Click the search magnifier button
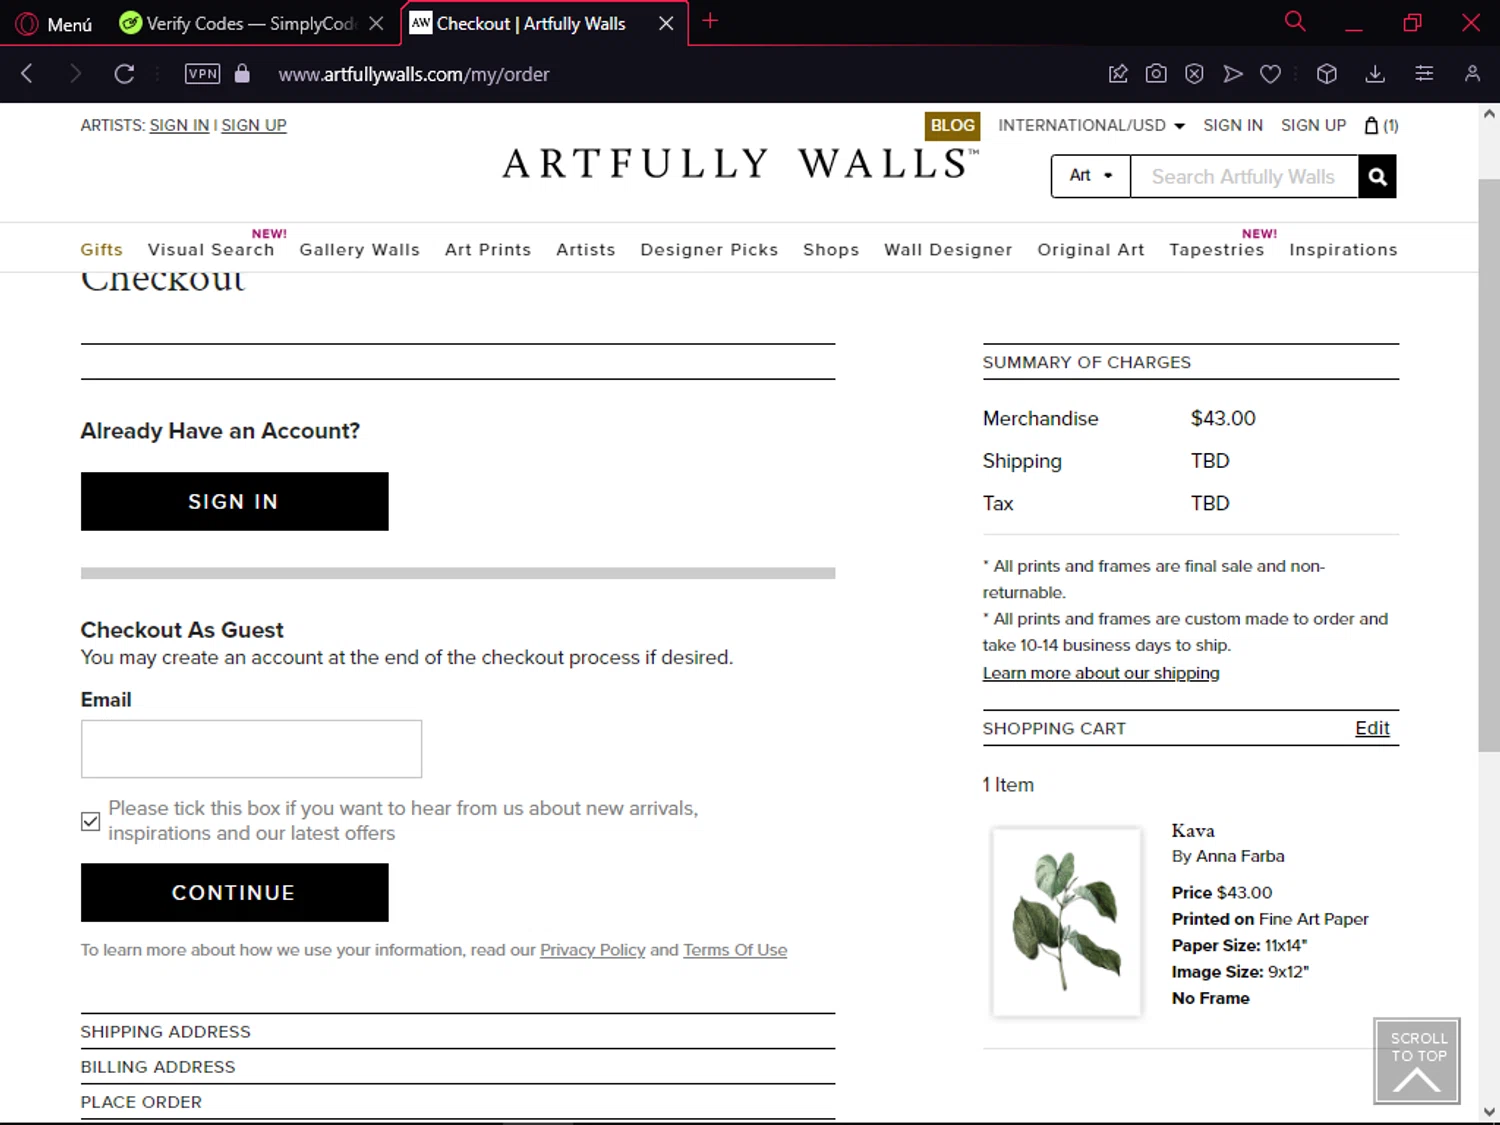This screenshot has height=1125, width=1500. pos(1377,176)
